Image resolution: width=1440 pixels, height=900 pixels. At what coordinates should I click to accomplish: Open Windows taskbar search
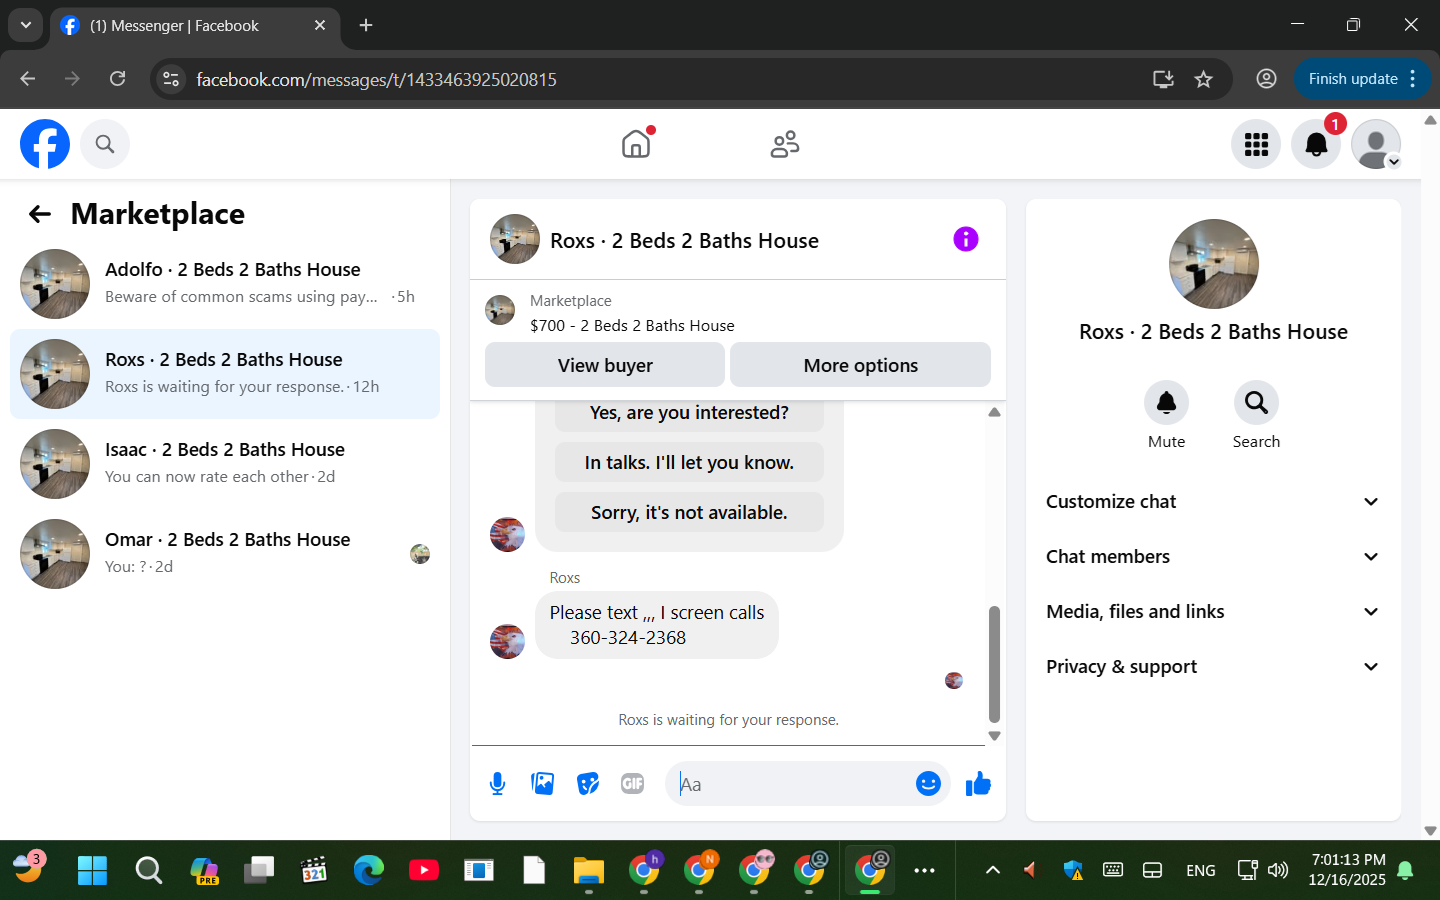(x=148, y=870)
